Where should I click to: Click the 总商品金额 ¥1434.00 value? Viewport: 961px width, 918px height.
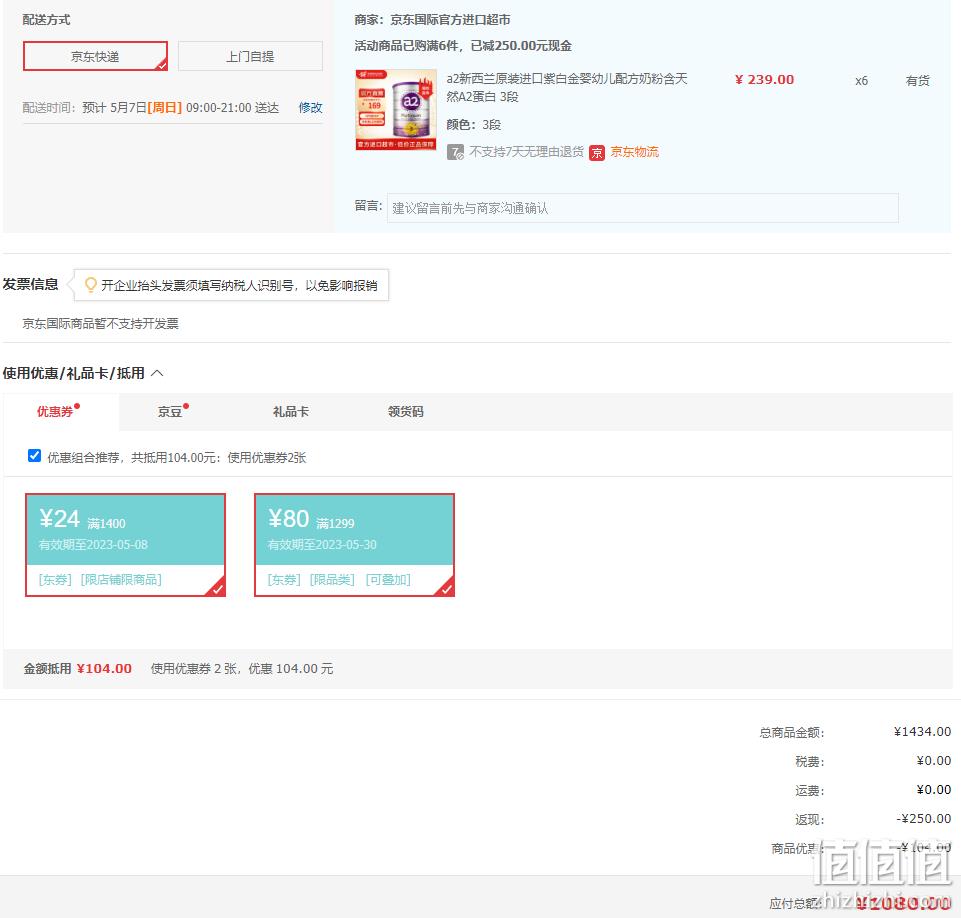click(x=922, y=732)
